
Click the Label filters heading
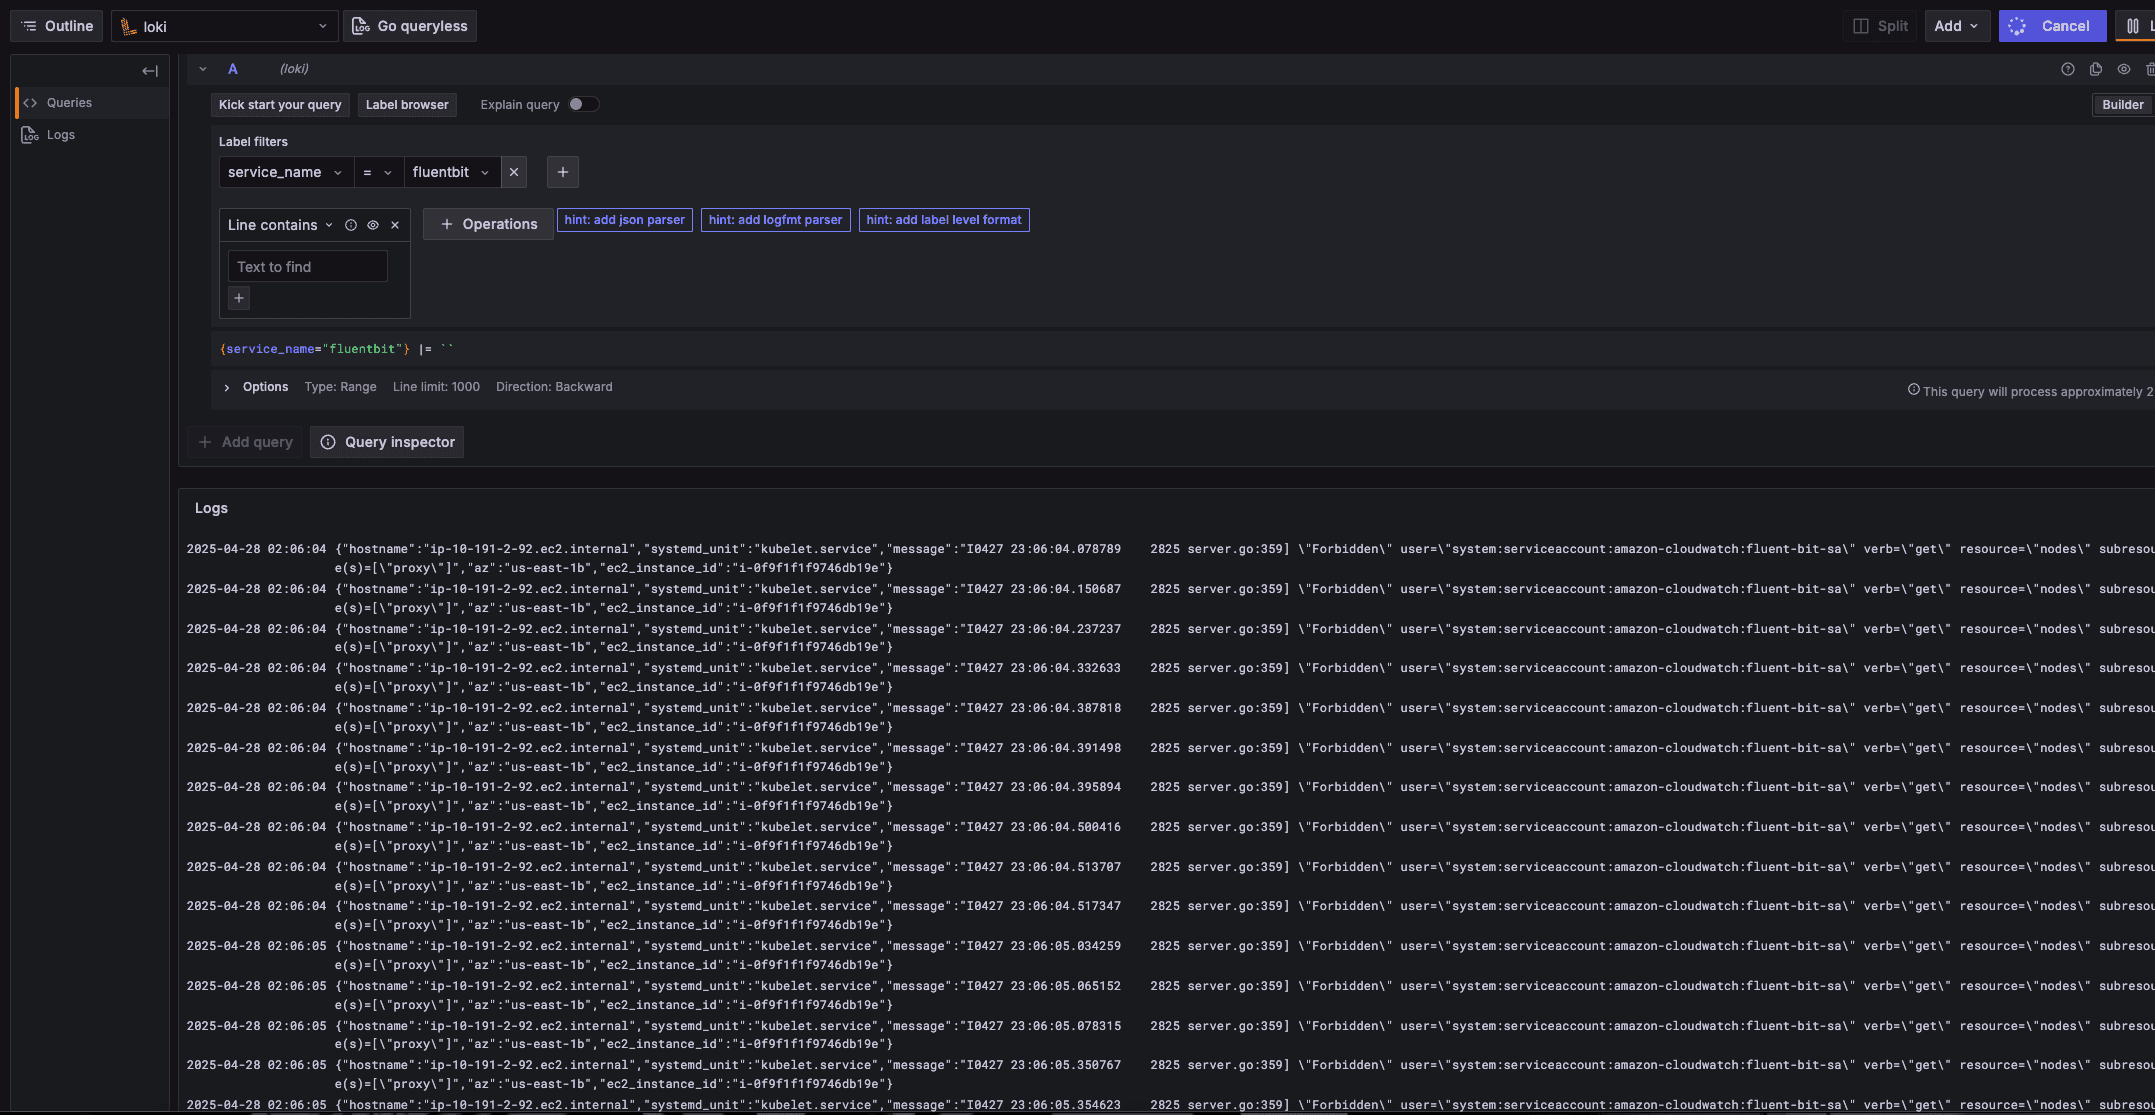pyautogui.click(x=253, y=142)
